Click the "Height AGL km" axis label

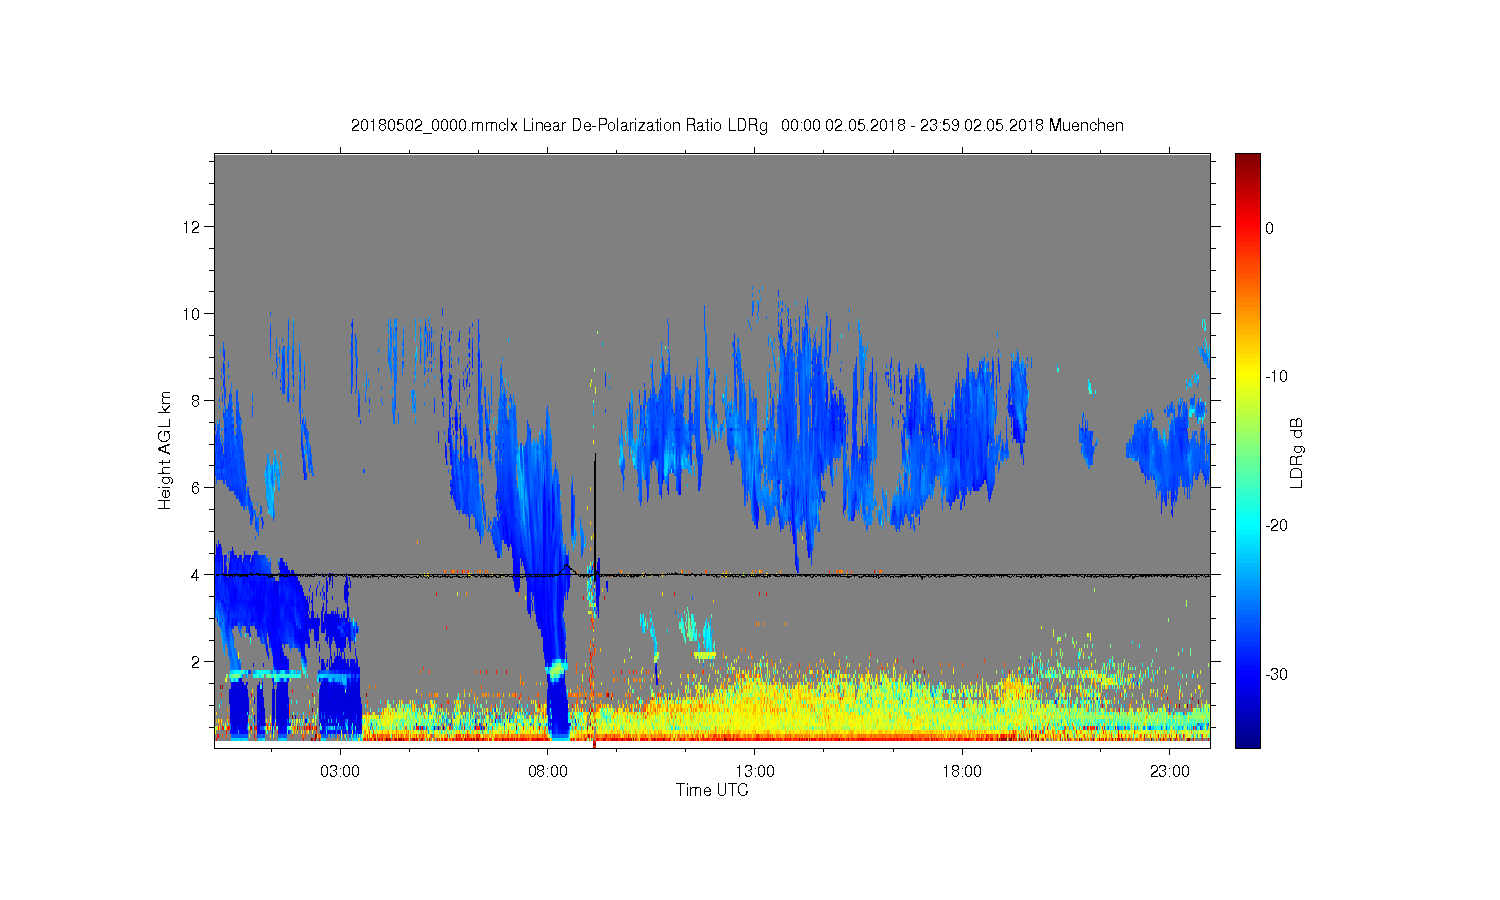(165, 450)
